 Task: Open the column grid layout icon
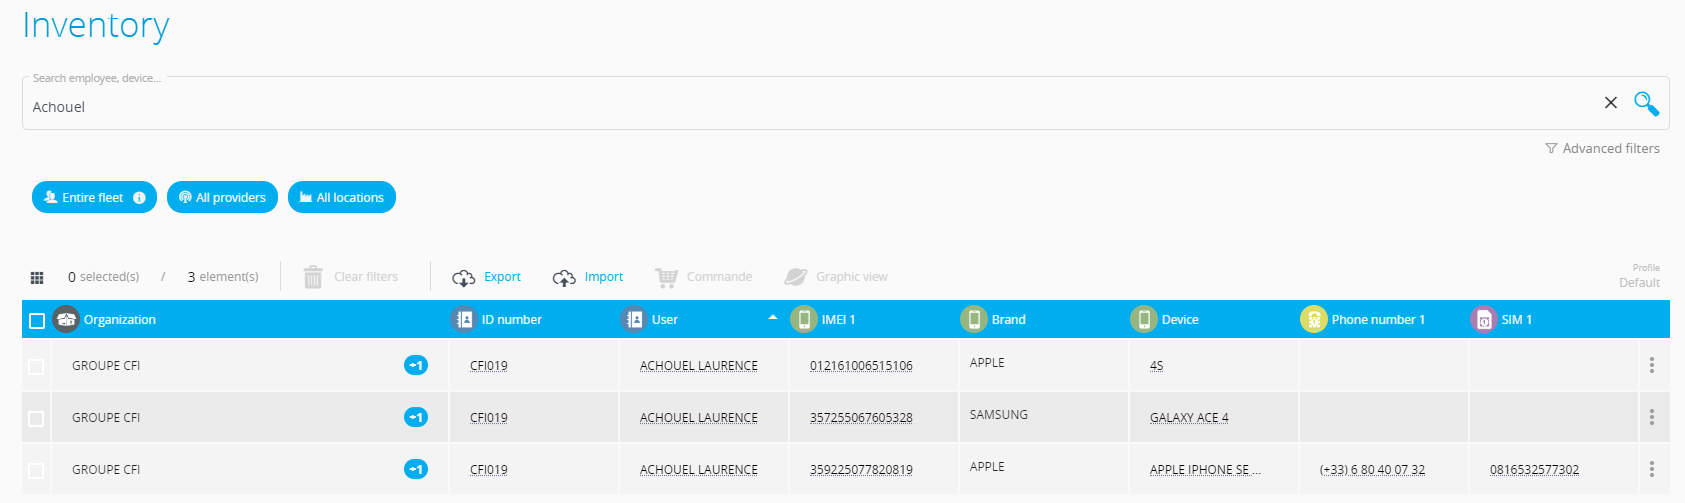point(37,277)
